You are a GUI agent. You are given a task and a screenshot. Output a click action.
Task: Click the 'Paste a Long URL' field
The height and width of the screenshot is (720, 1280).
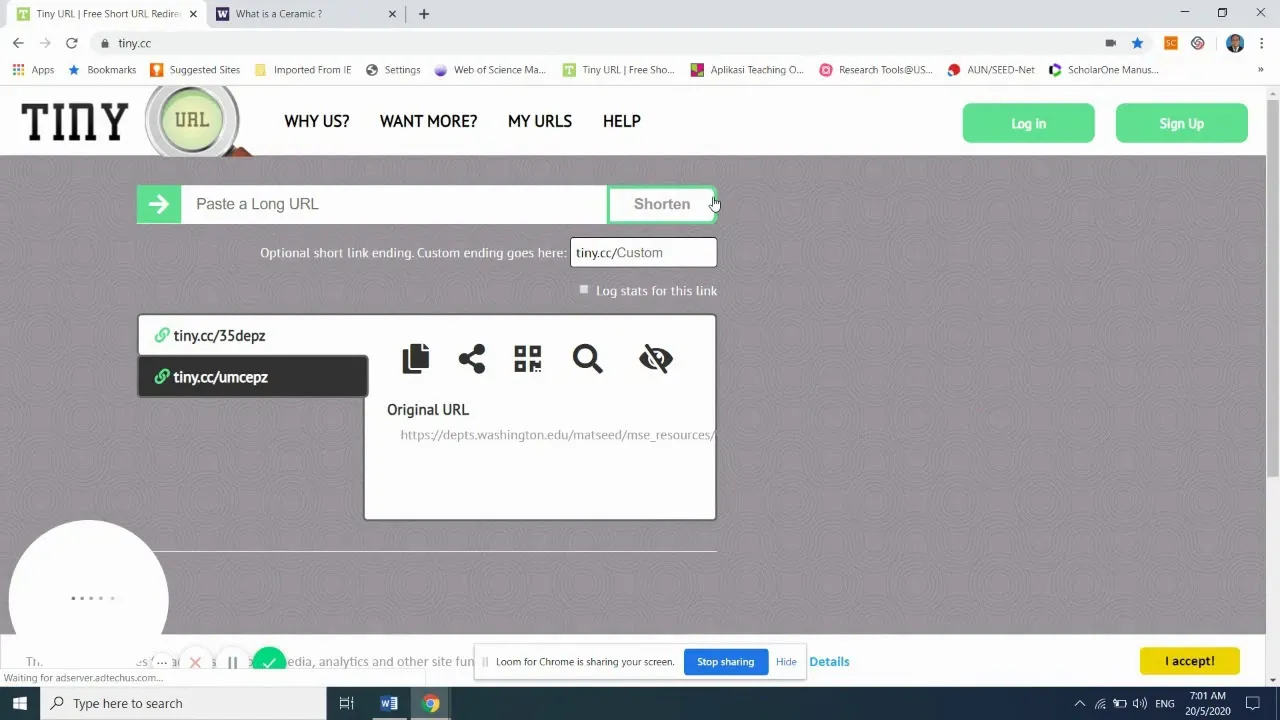[x=394, y=204]
